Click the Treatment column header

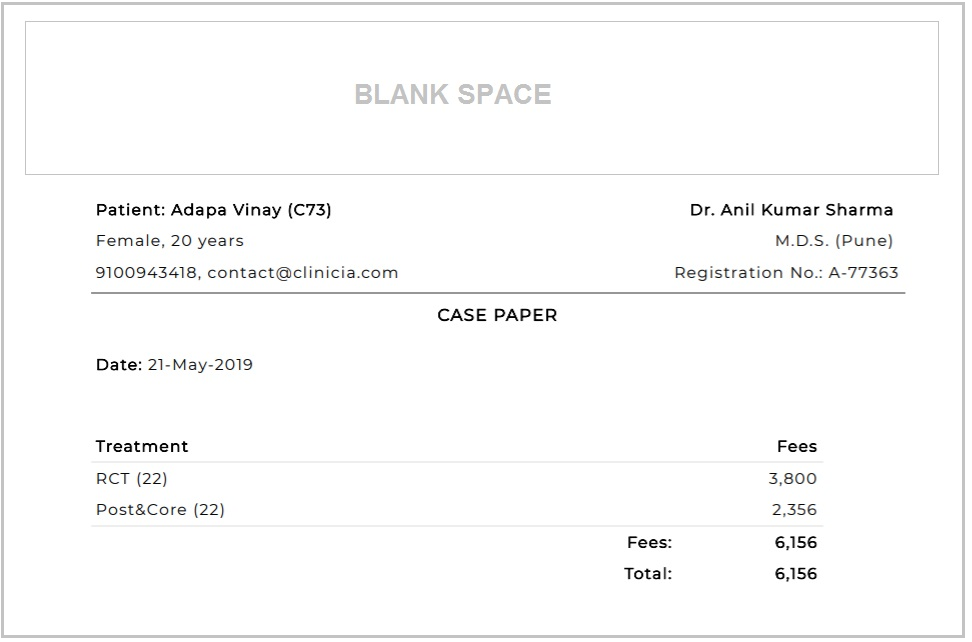[142, 447]
